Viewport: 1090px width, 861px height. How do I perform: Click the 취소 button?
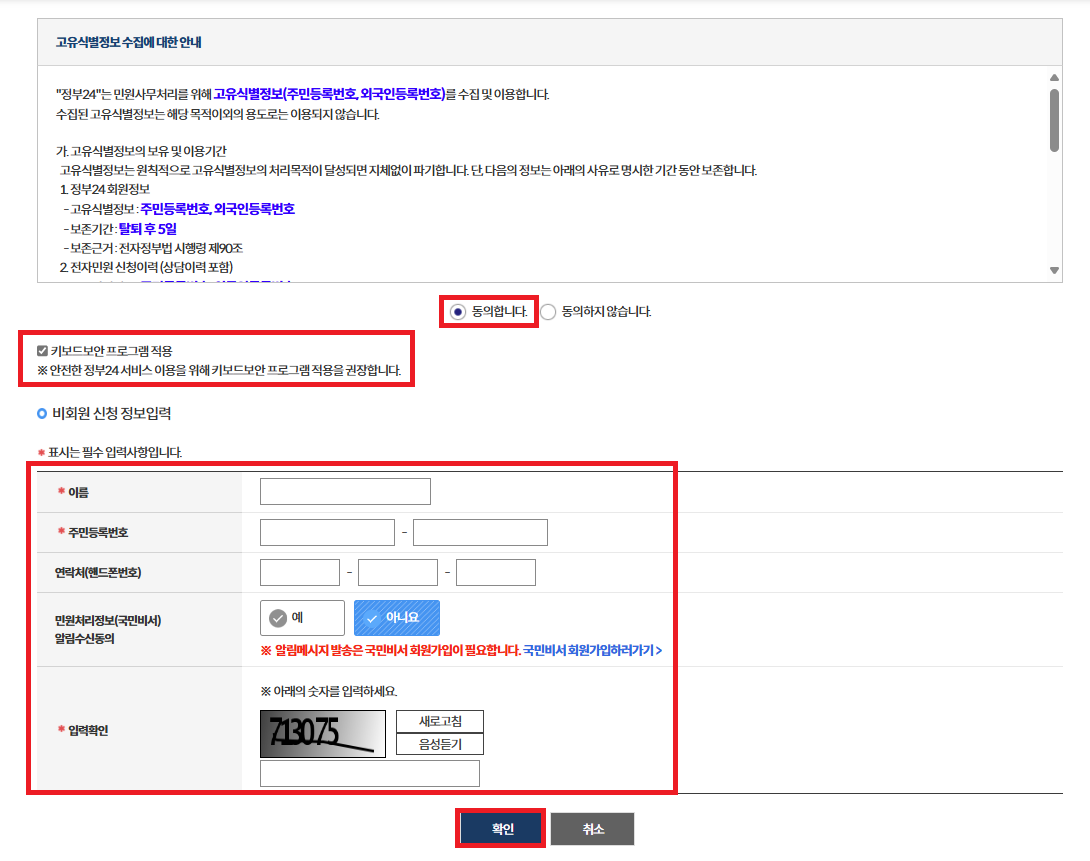click(592, 829)
